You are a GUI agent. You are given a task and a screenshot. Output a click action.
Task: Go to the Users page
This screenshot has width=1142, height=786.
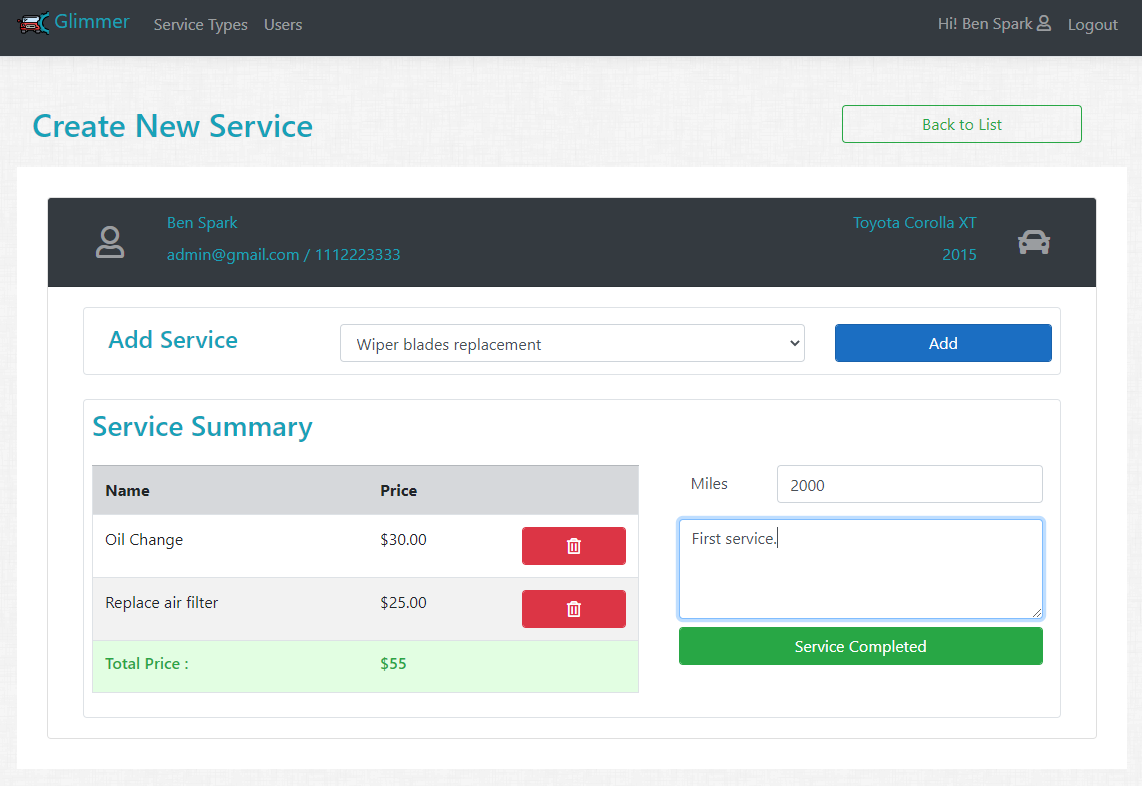[x=283, y=25]
